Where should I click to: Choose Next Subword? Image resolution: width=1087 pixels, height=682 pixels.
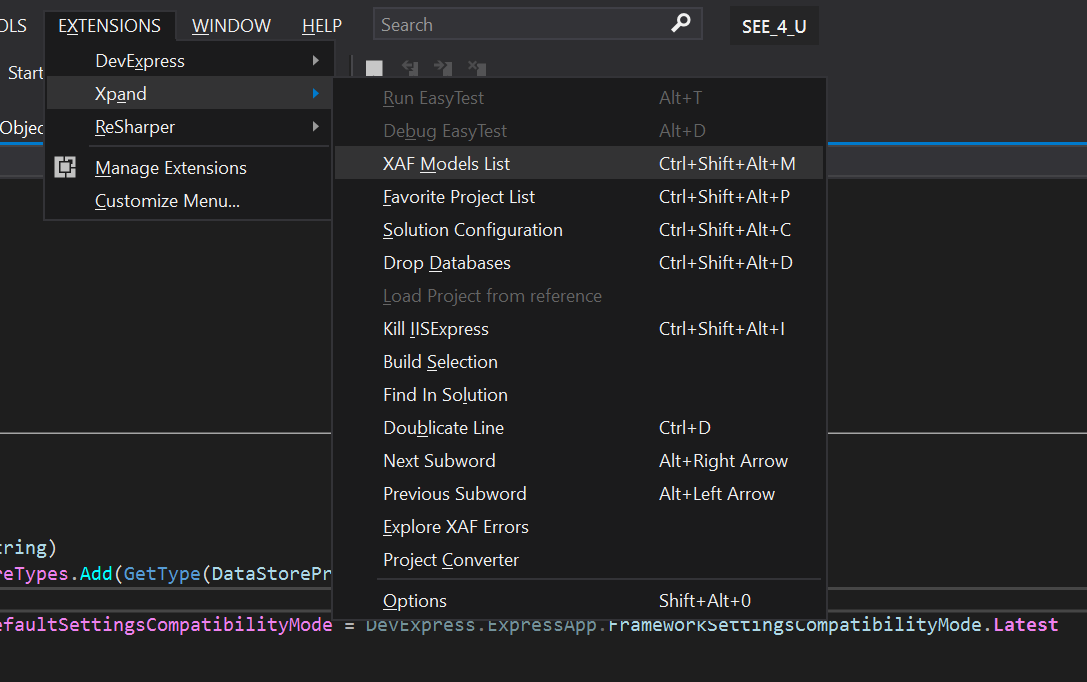tap(579, 460)
